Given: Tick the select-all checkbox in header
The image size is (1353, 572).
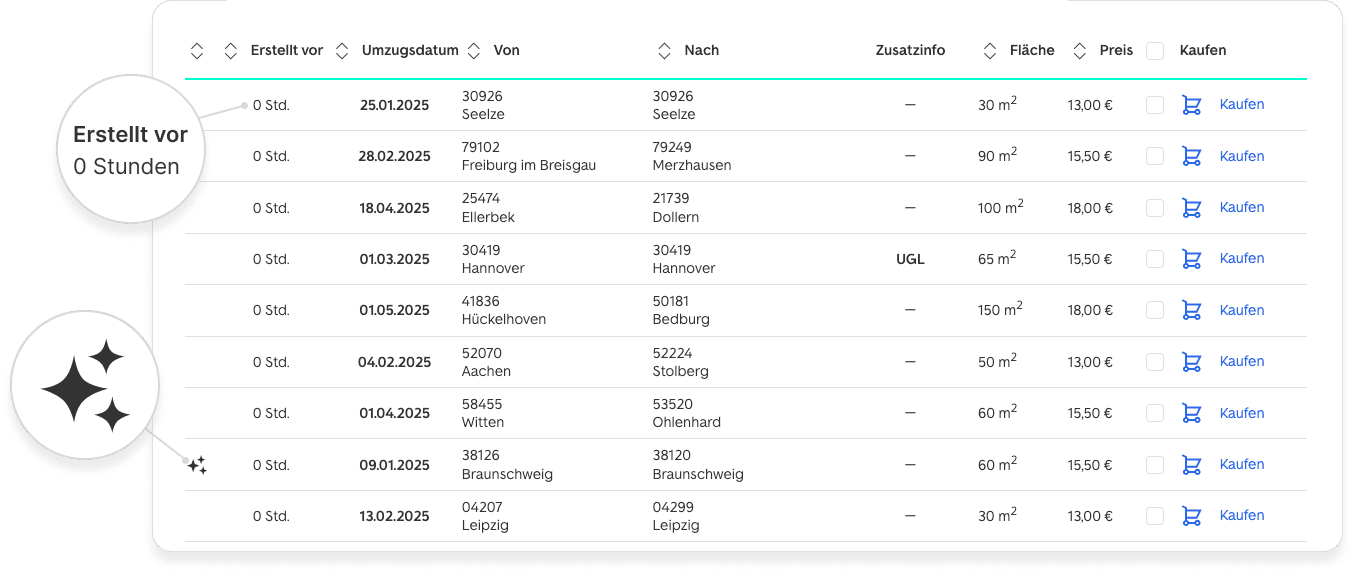Looking at the screenshot, I should click(1155, 51).
